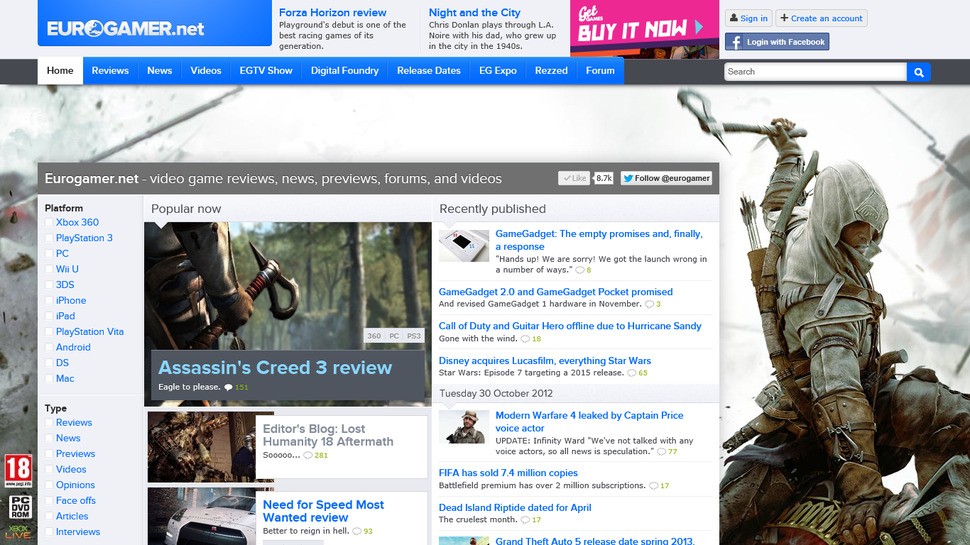Click the Facebook Like thumbs-up button
970x545 pixels.
coord(574,178)
